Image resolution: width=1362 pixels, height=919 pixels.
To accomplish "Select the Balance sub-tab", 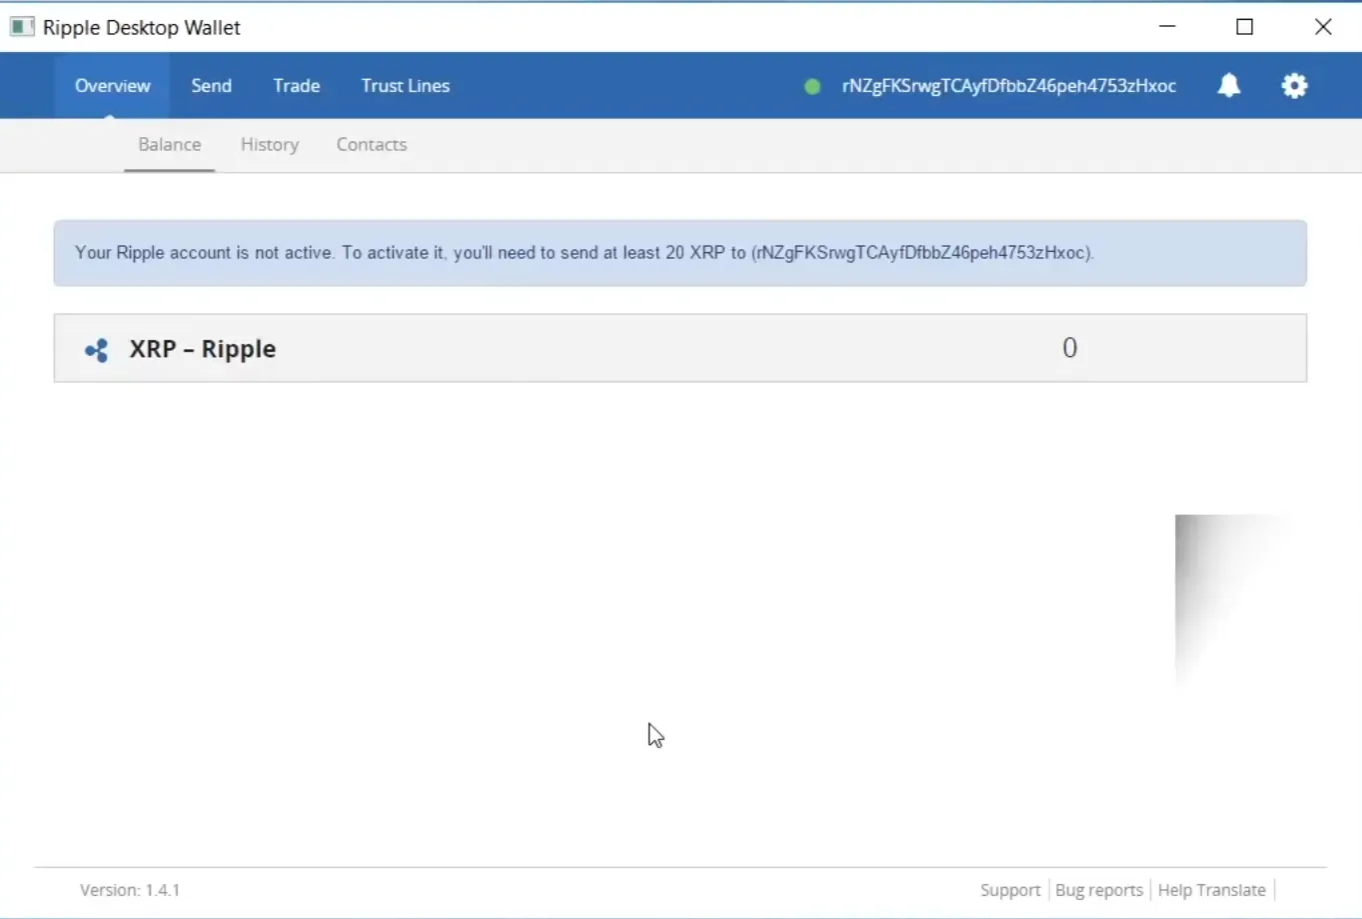I will point(170,145).
